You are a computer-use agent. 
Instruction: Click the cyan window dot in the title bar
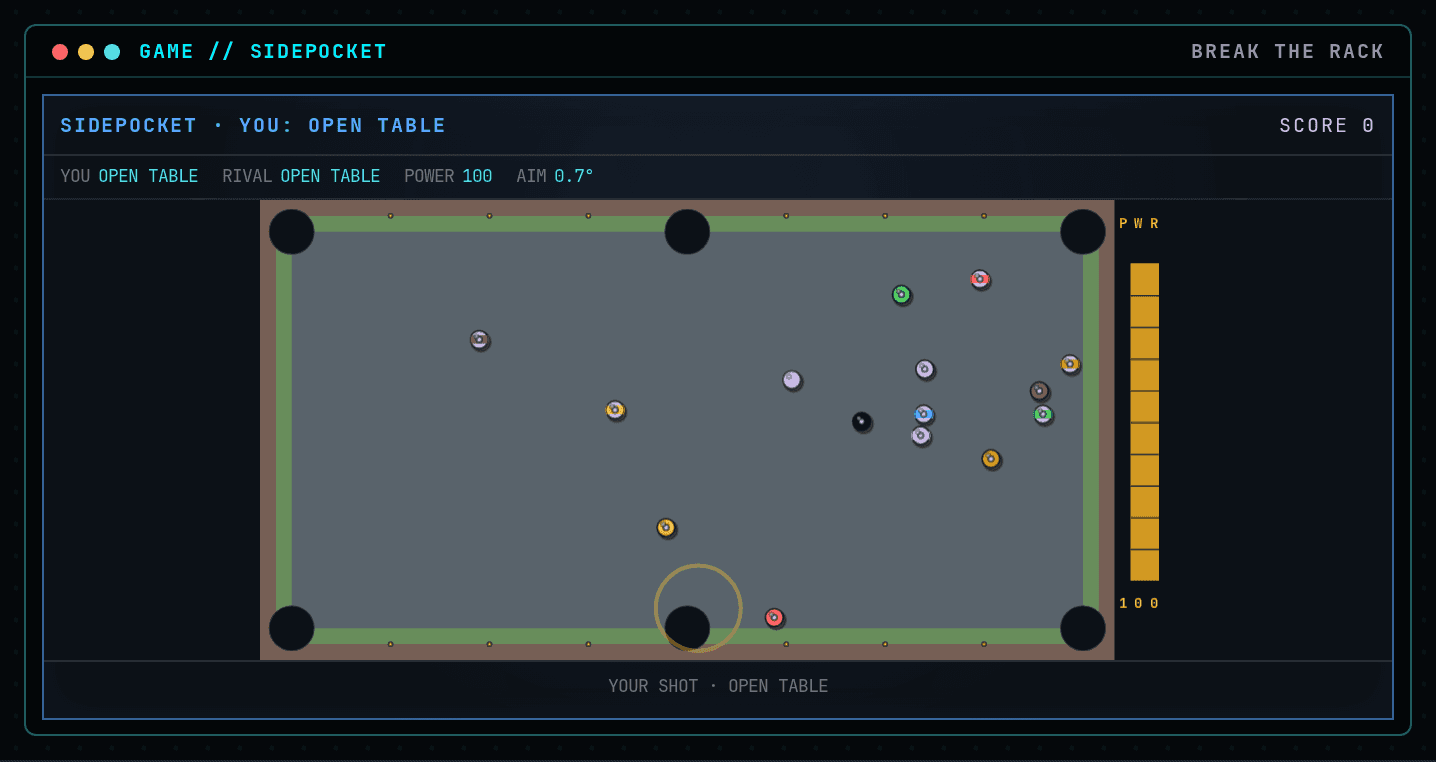tap(112, 52)
